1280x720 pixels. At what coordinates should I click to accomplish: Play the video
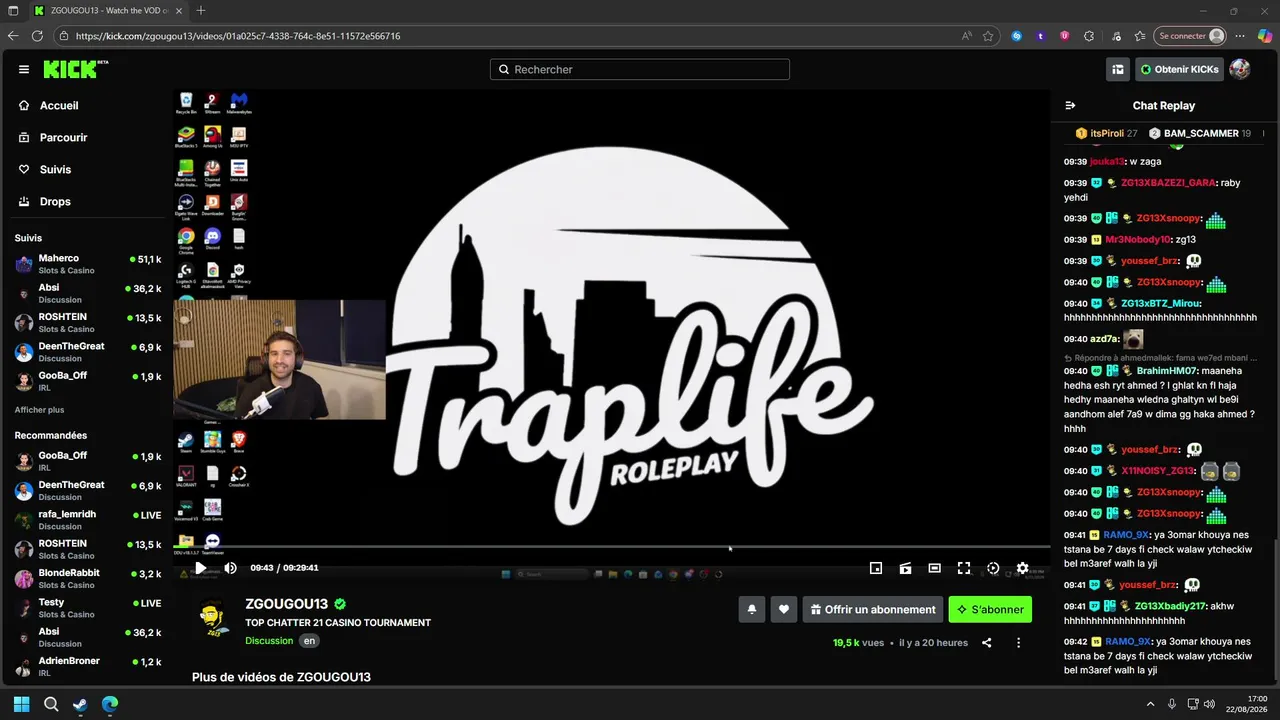pyautogui.click(x=200, y=568)
